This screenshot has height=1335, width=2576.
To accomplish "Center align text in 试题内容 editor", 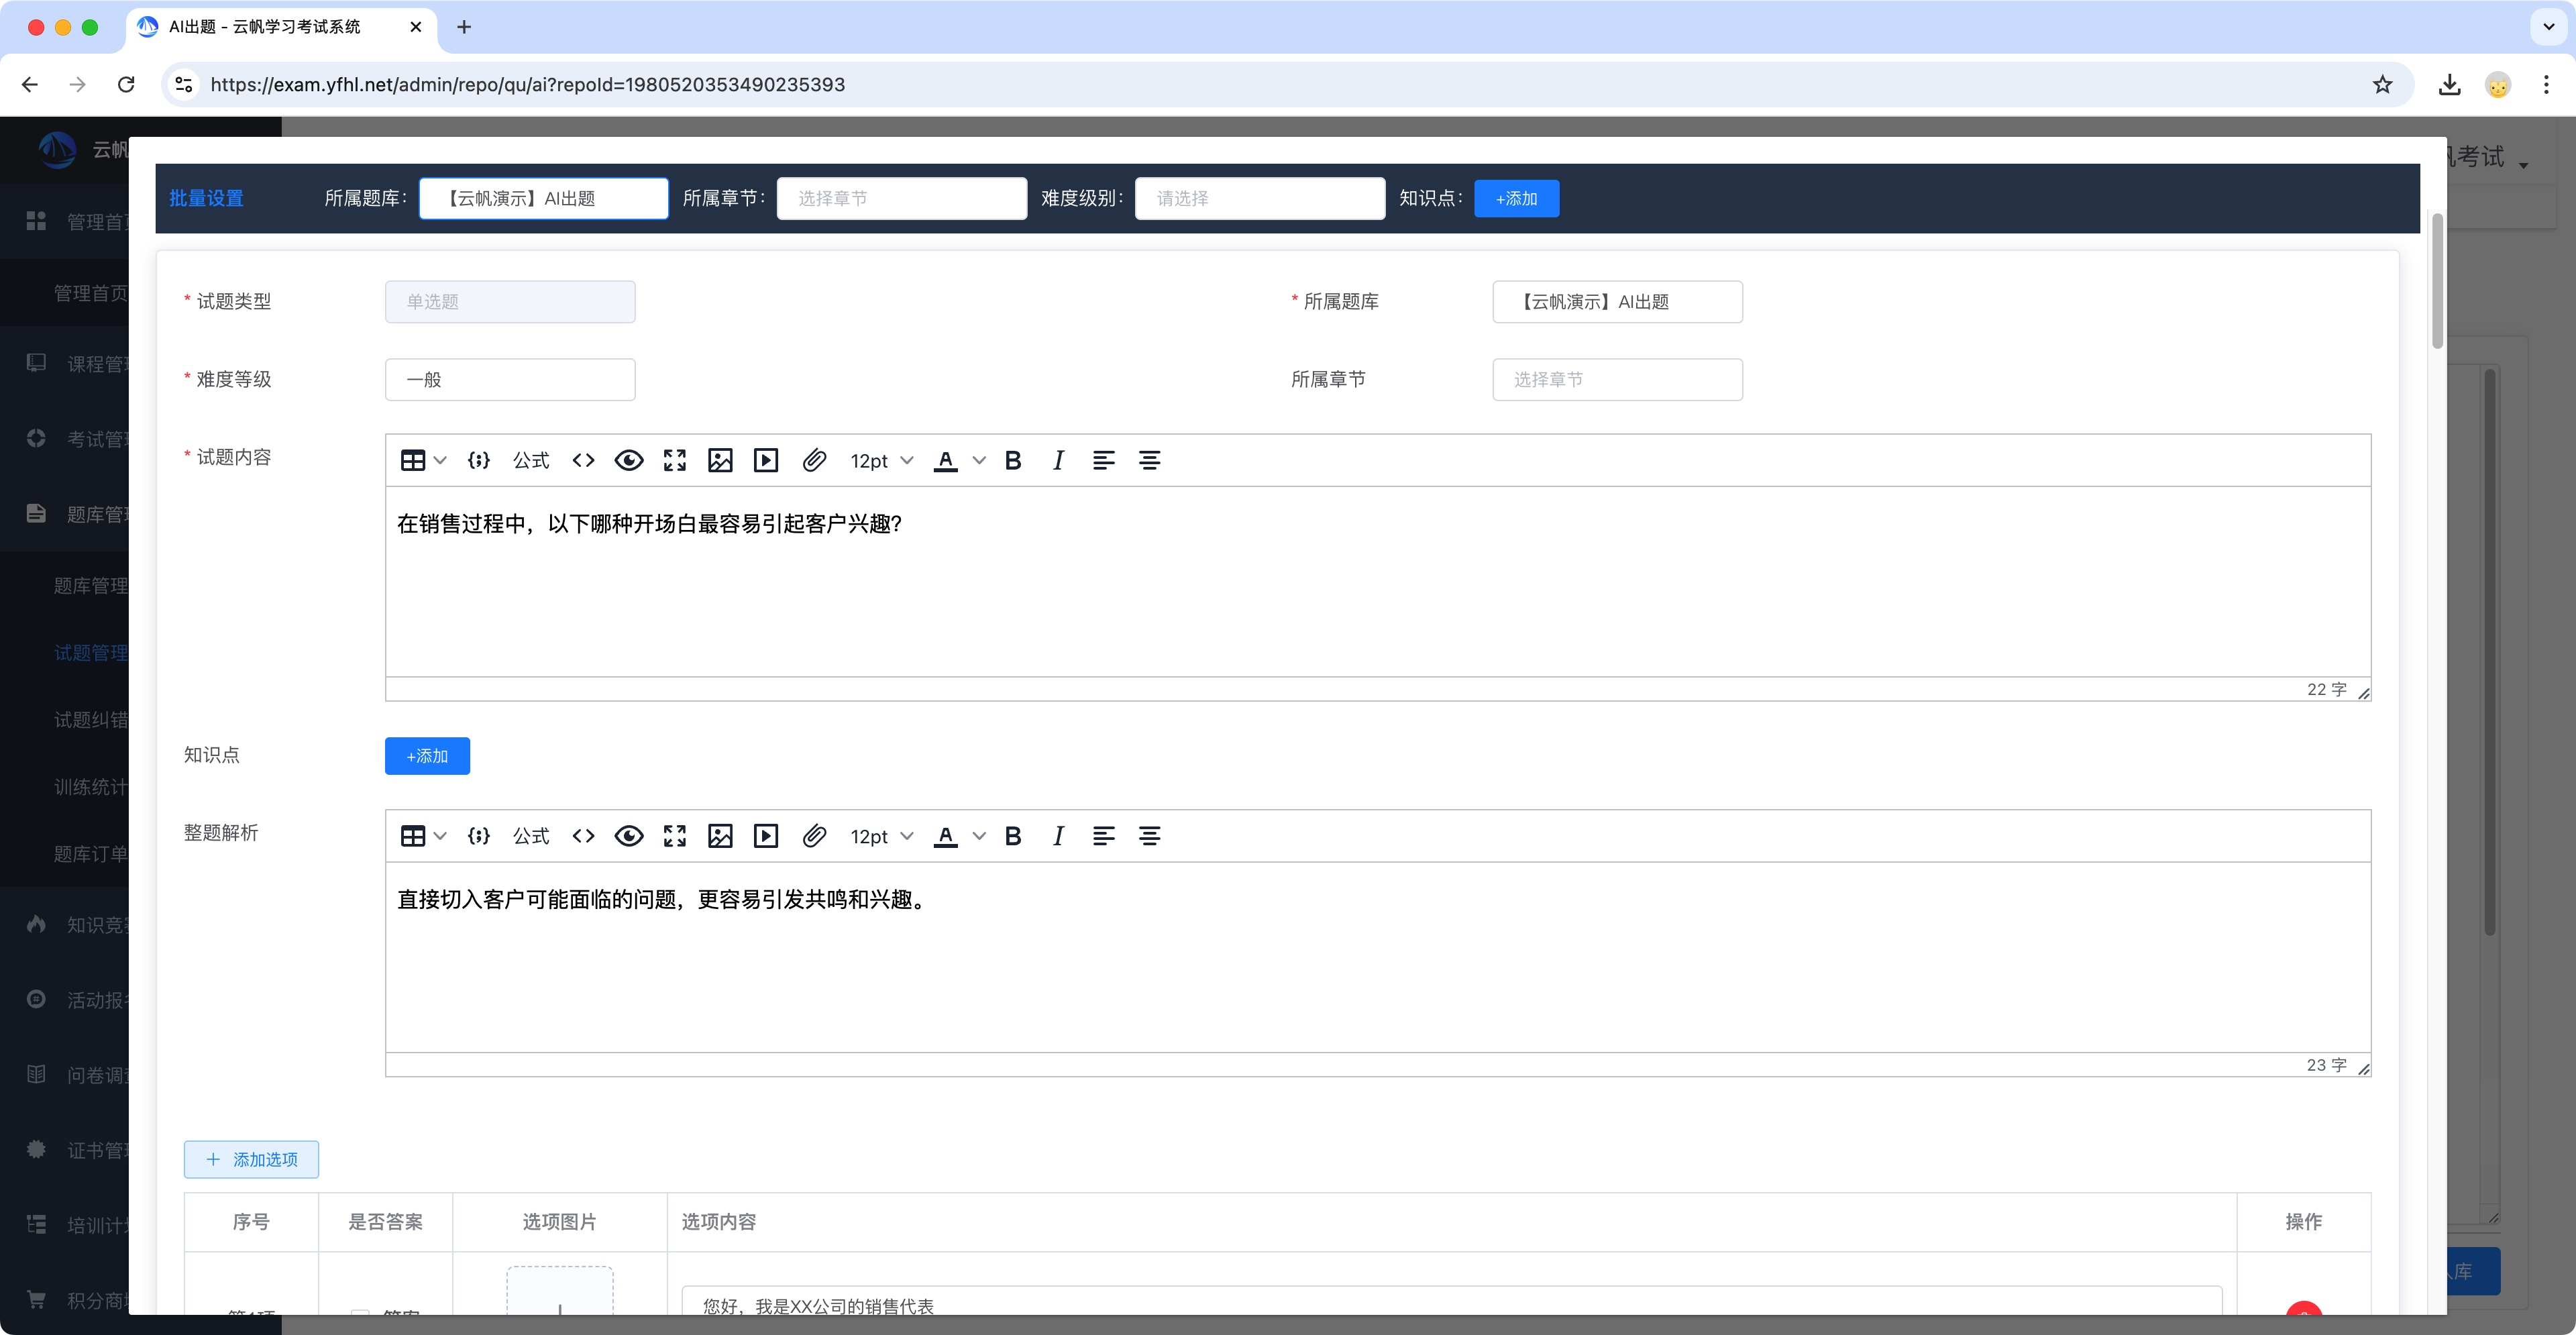I will [1150, 460].
